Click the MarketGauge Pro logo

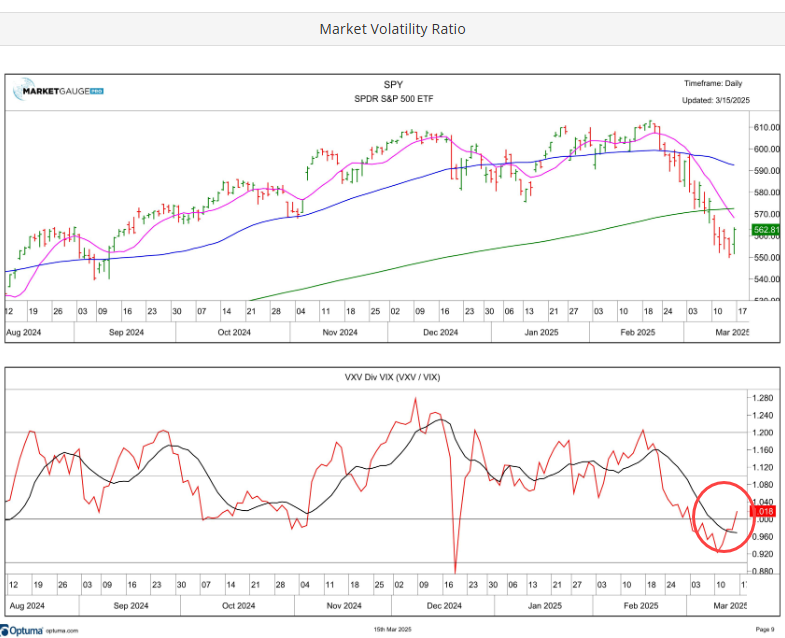58,92
